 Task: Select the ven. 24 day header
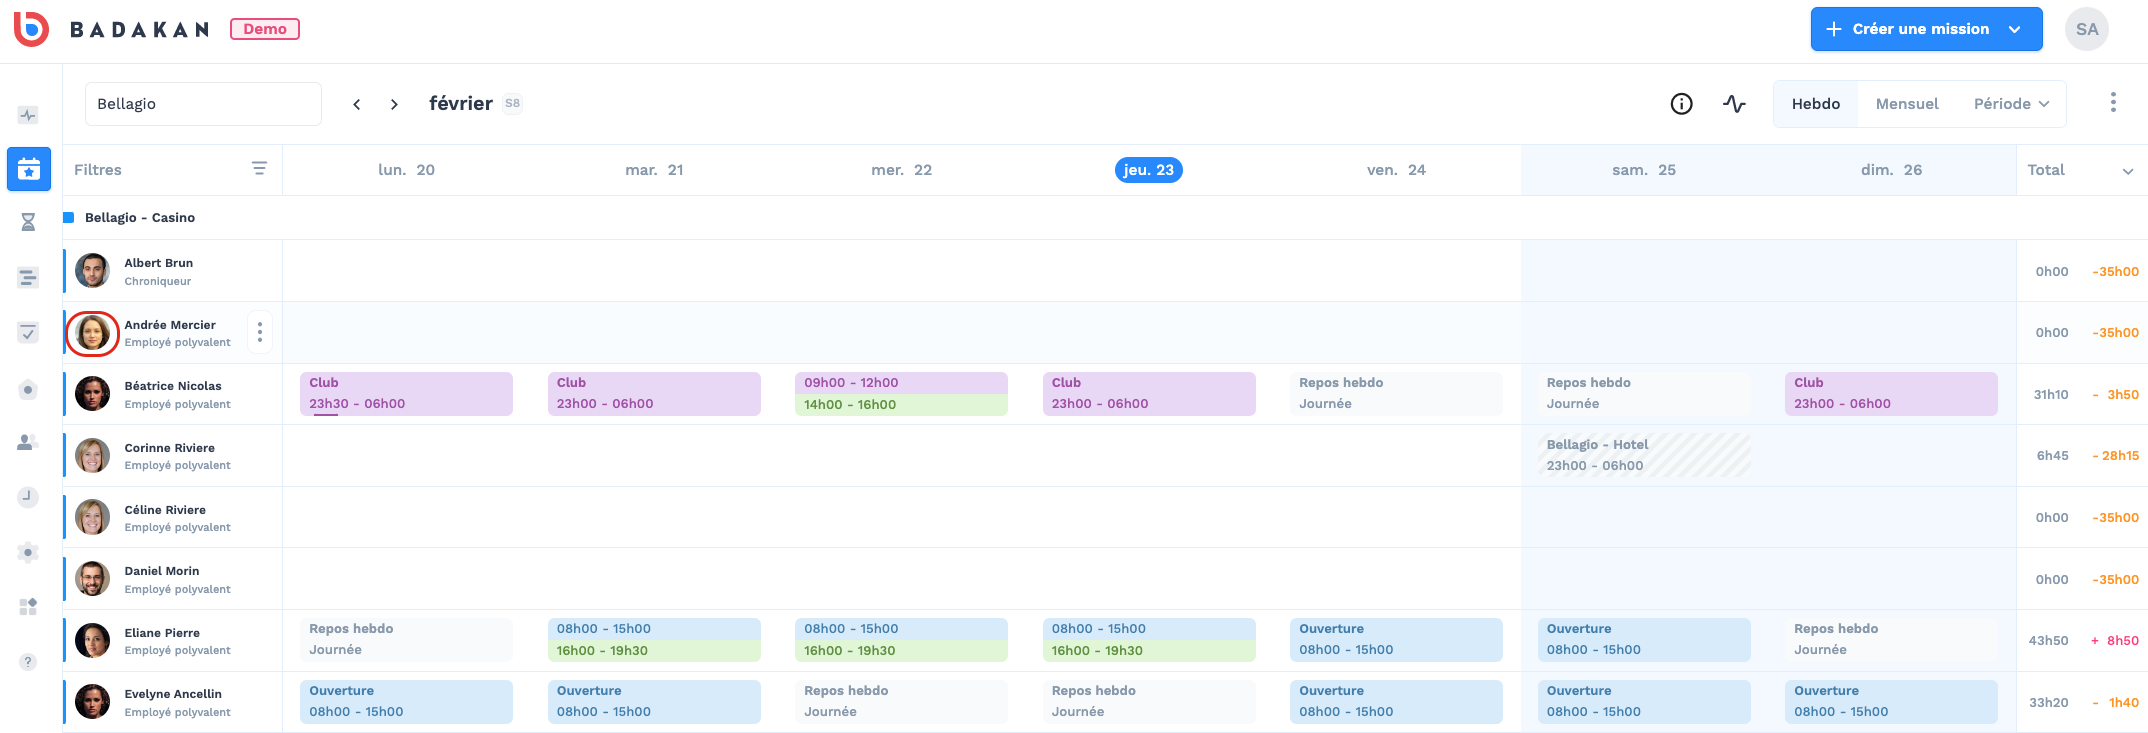pos(1396,170)
